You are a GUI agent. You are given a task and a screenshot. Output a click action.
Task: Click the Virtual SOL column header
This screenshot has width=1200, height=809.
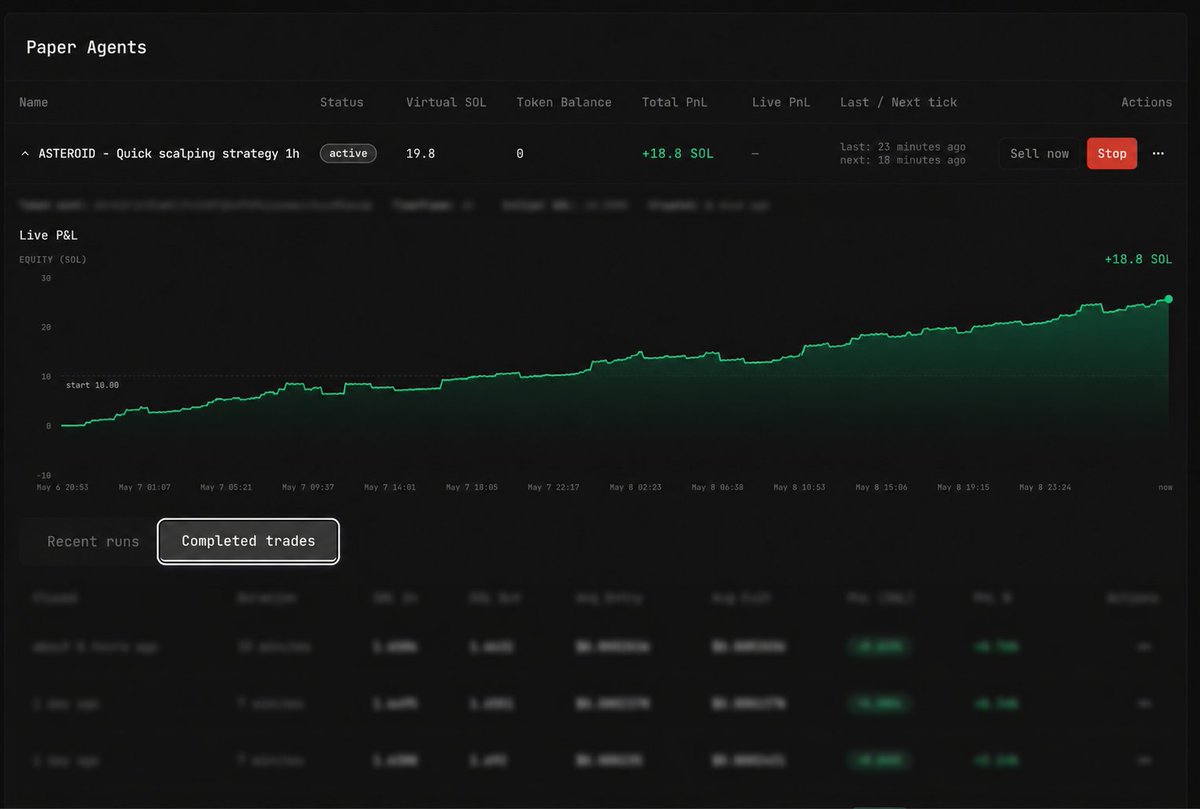[446, 102]
